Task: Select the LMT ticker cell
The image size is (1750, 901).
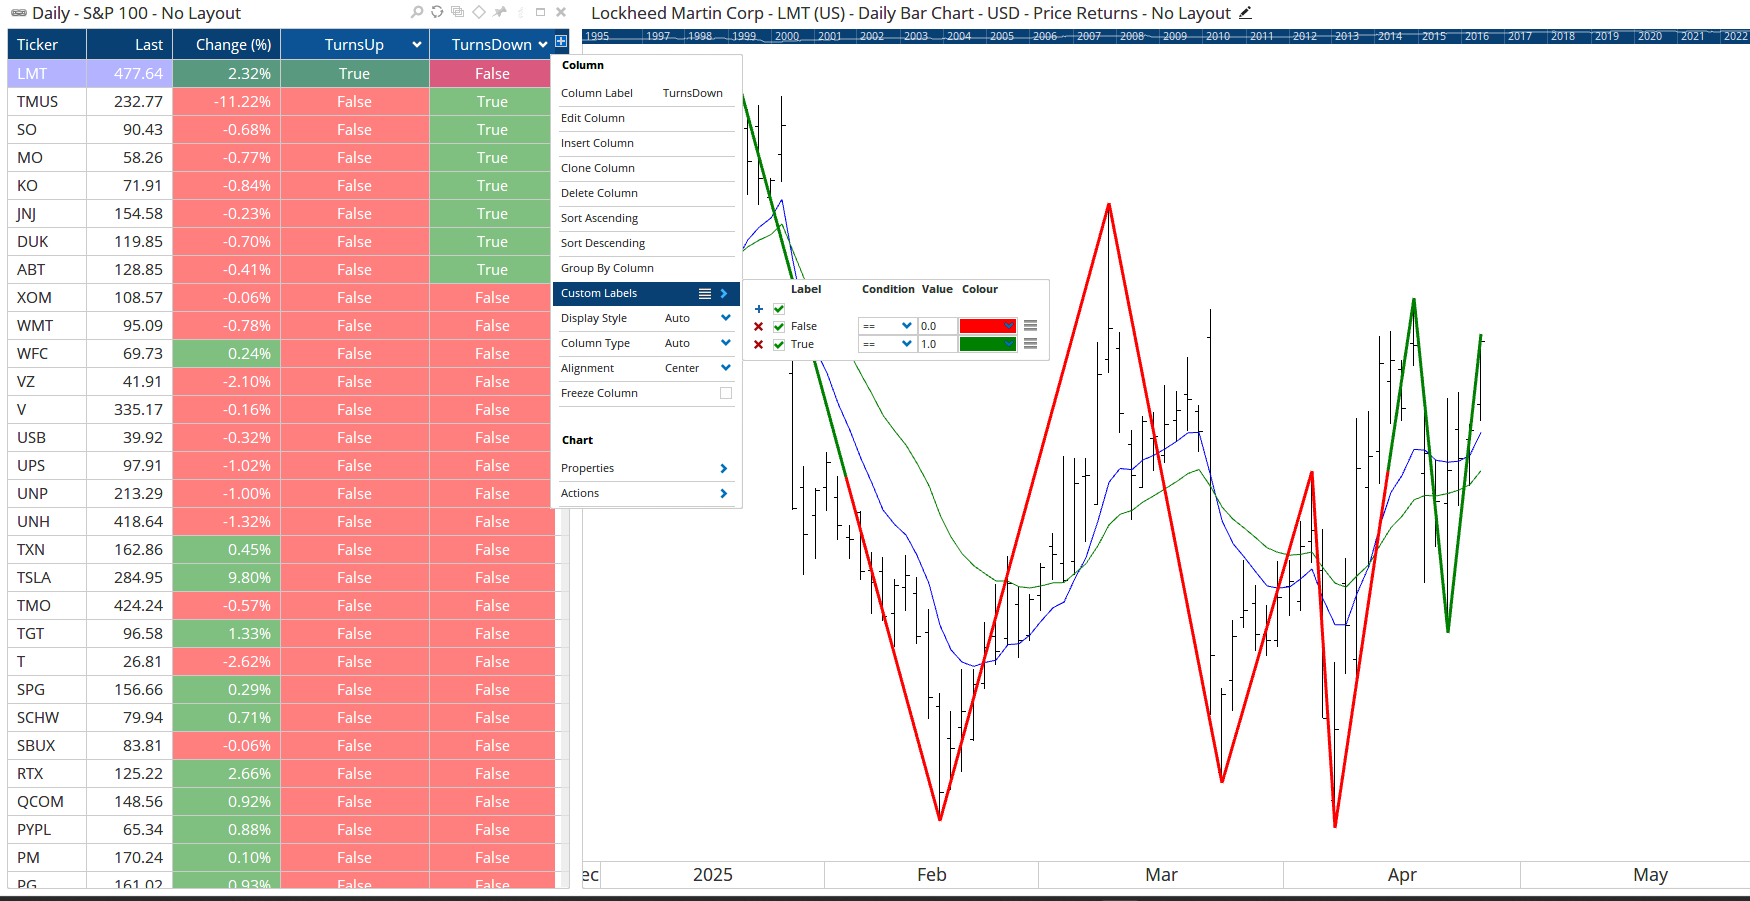Action: [47, 74]
